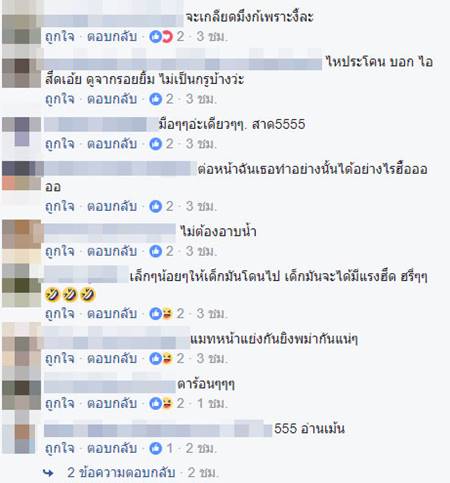Click the blurred commenter name before 'ตาร้อนๆๆๆ'

pos(110,387)
